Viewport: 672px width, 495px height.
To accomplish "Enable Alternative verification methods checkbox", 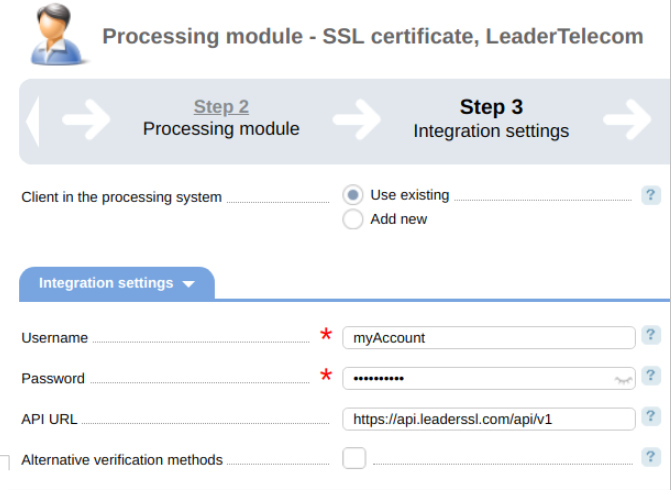I will 354,459.
